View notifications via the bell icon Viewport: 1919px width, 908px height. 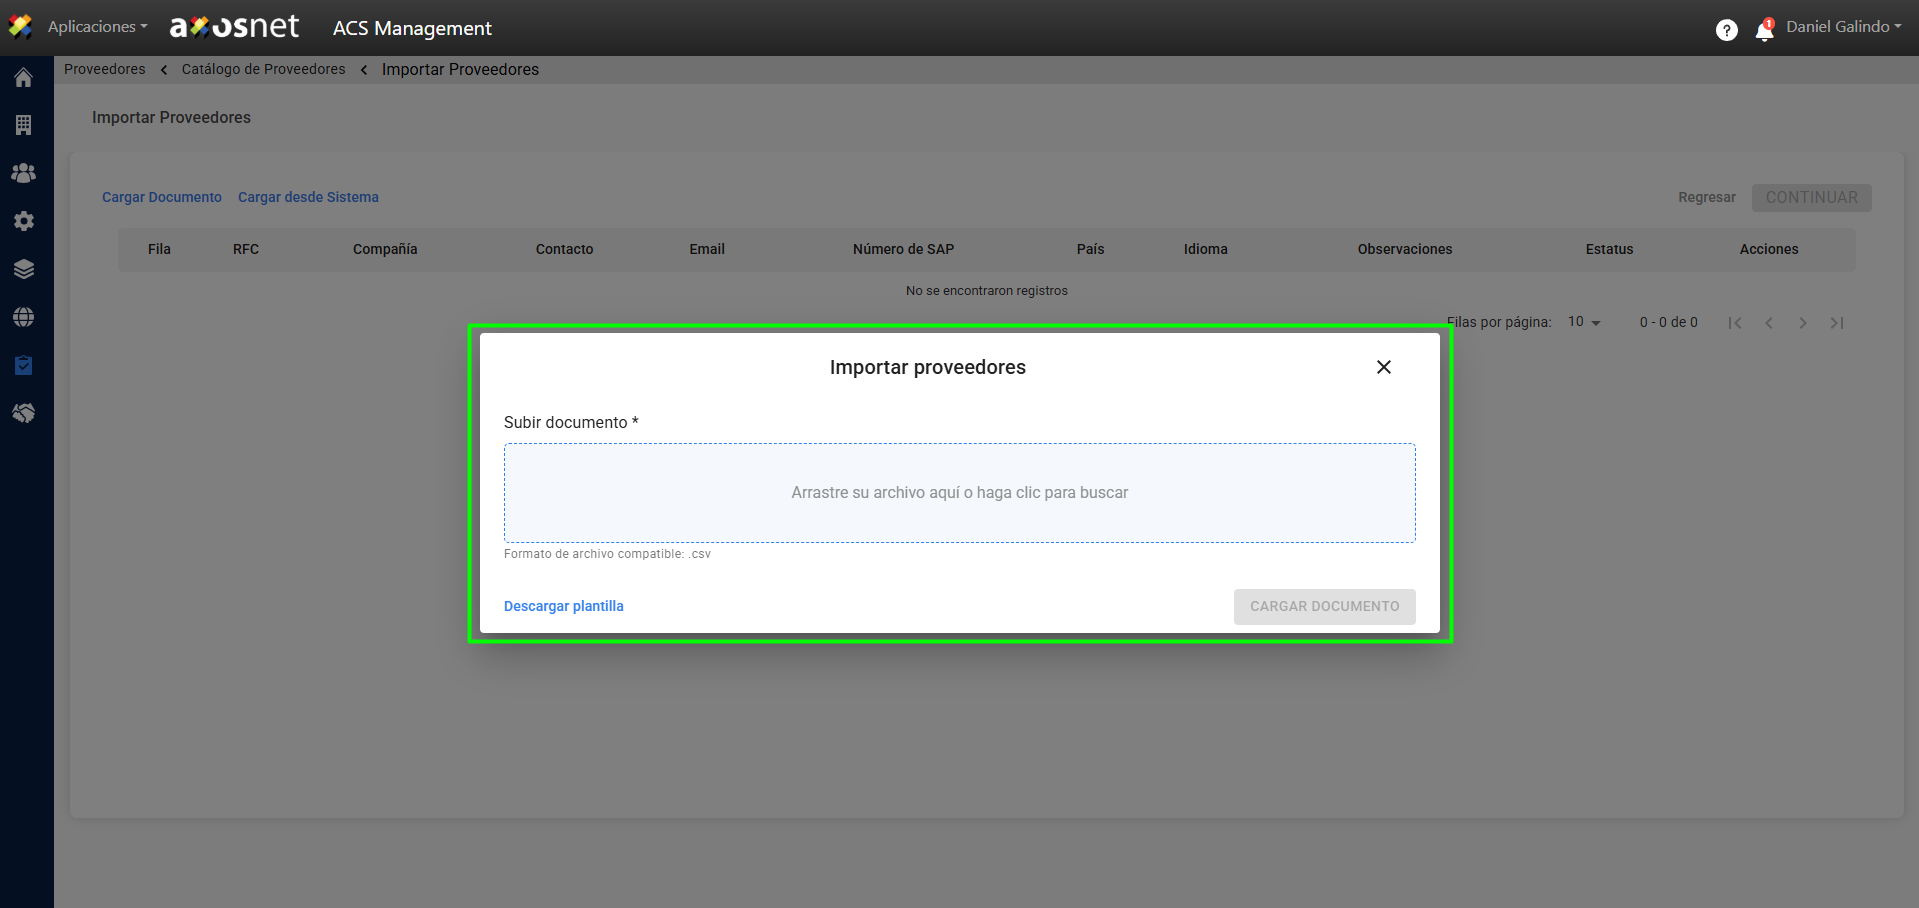click(1764, 31)
